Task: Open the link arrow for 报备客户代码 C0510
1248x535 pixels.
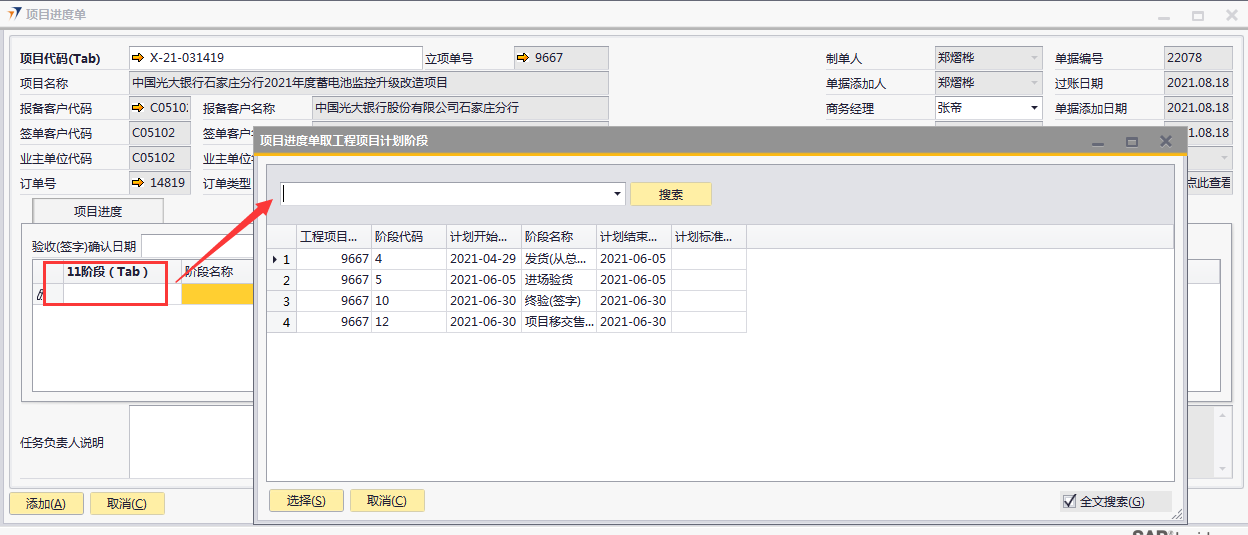Action: coord(138,108)
